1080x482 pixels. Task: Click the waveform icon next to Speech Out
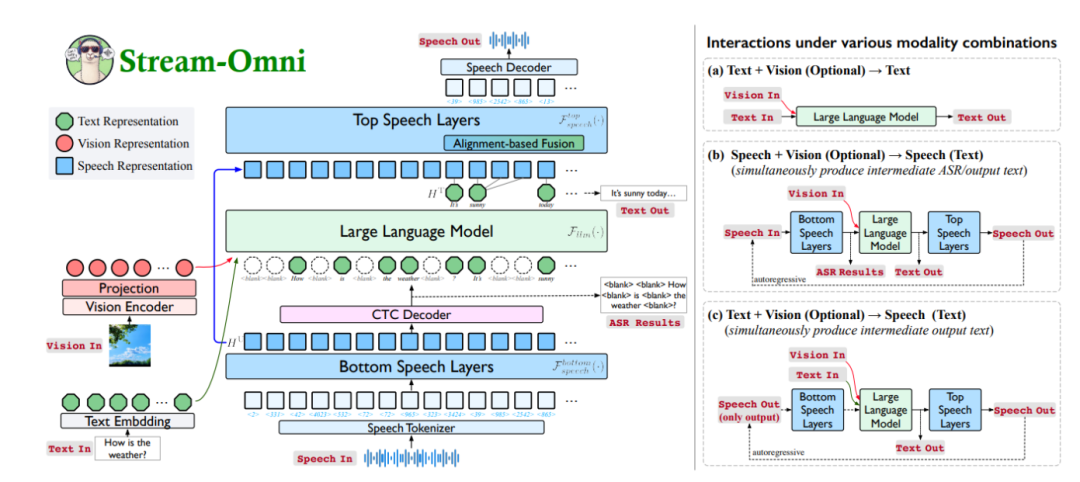[x=510, y=40]
